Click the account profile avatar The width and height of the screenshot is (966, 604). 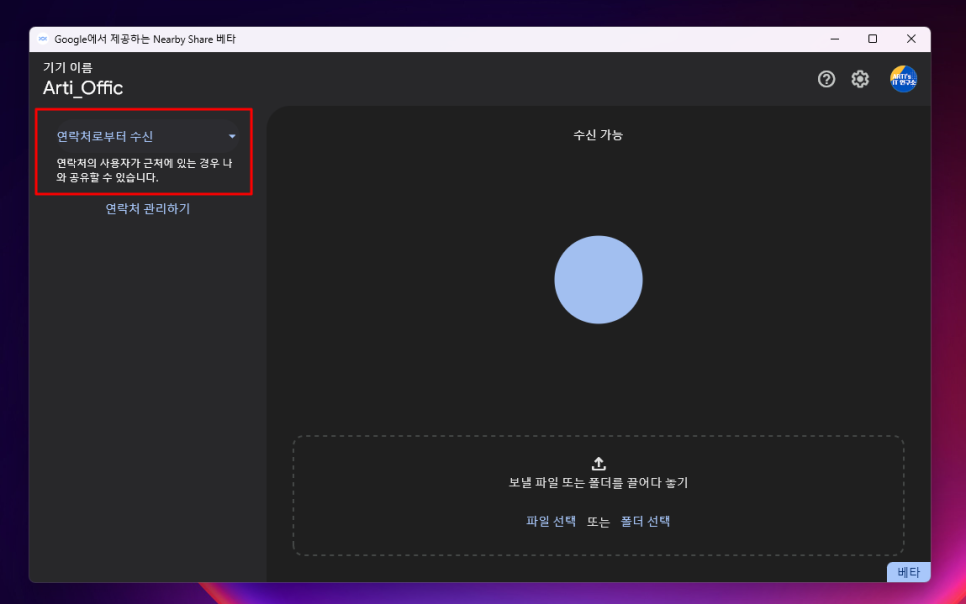pos(903,79)
